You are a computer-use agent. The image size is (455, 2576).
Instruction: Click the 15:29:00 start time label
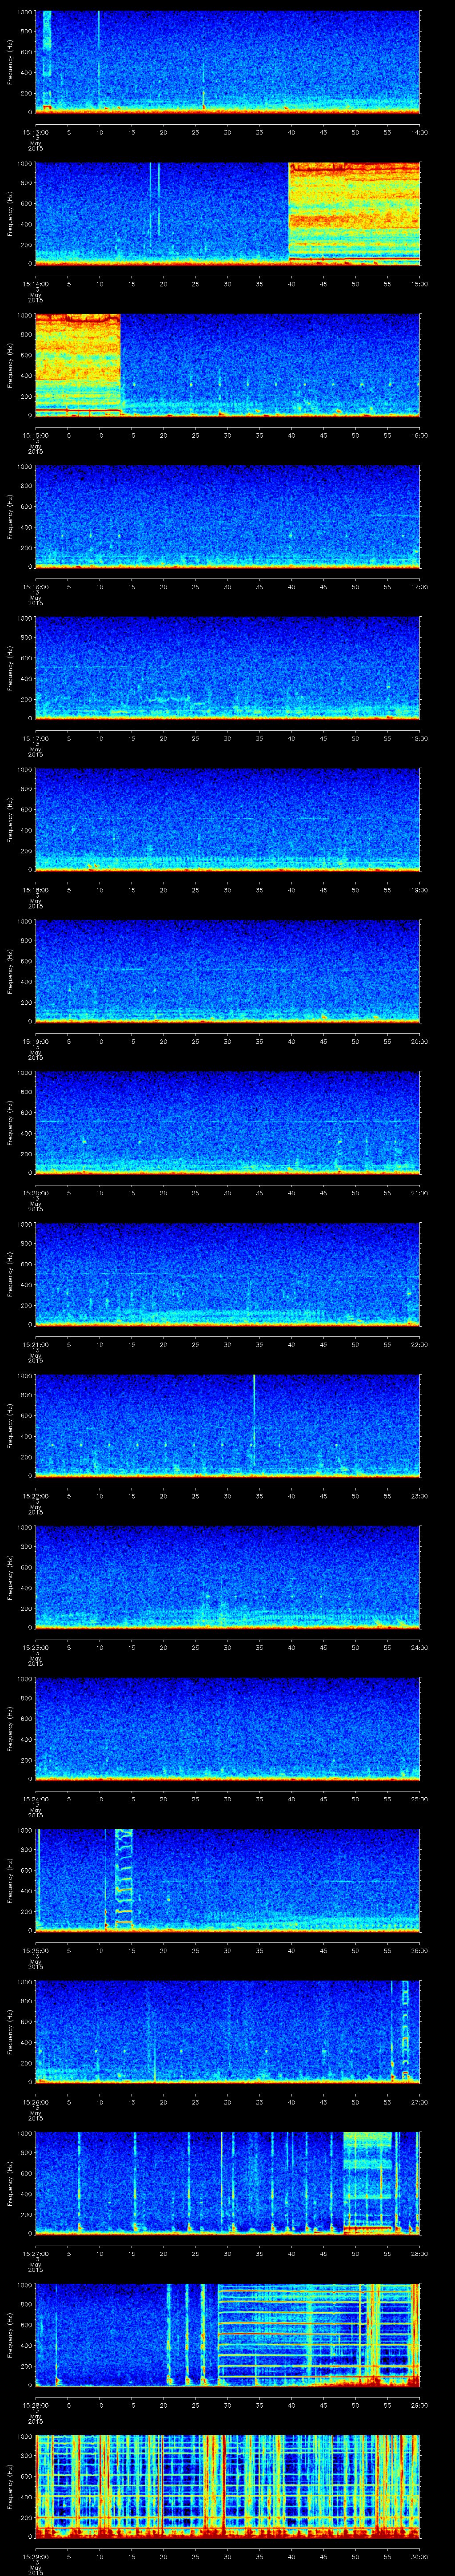coord(35,2556)
